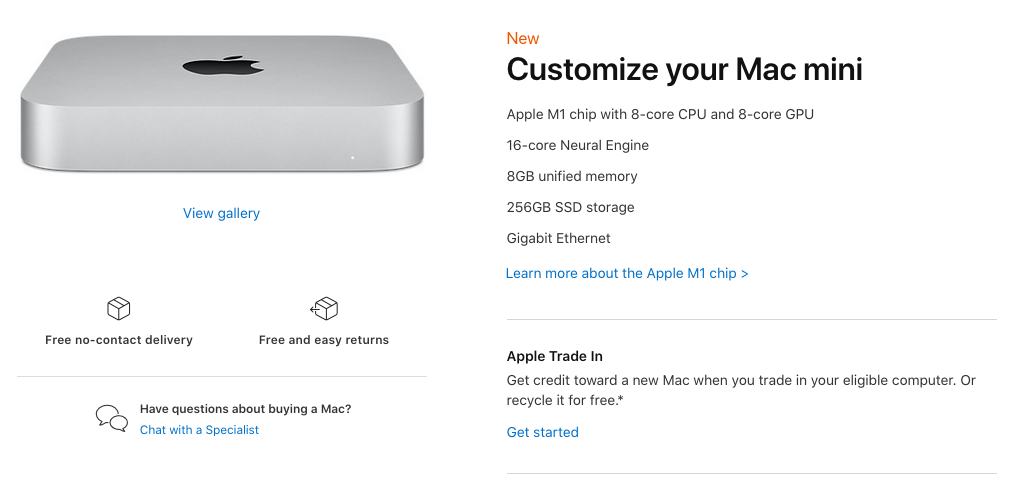Click the Apple Trade In heading

(555, 356)
